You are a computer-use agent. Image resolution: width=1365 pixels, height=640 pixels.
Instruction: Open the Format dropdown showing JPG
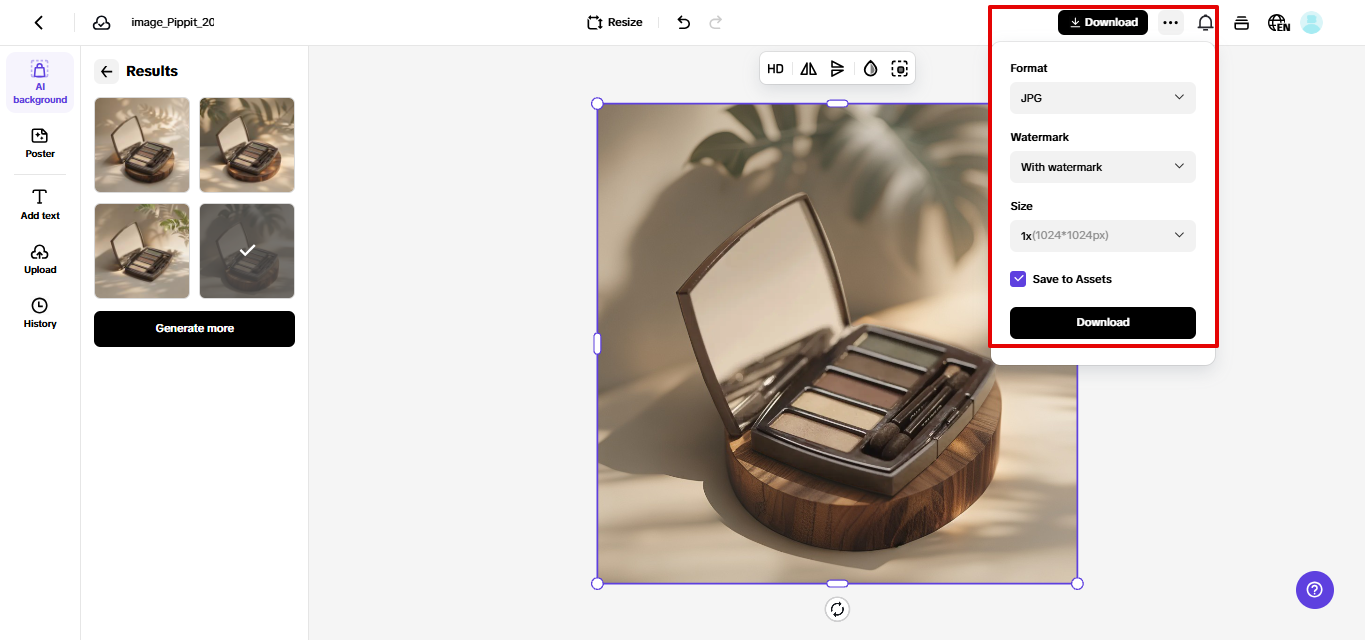(1102, 98)
